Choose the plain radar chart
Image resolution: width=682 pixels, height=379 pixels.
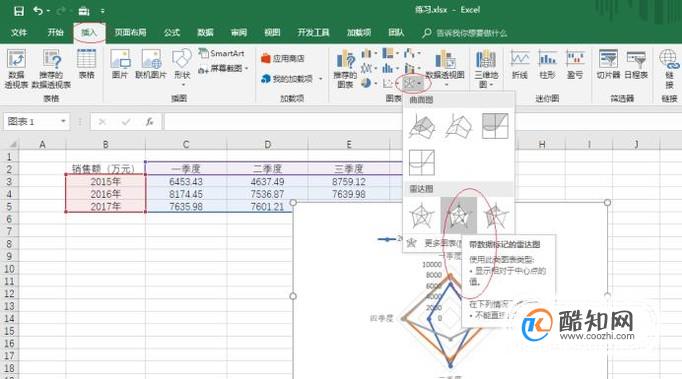(x=421, y=216)
